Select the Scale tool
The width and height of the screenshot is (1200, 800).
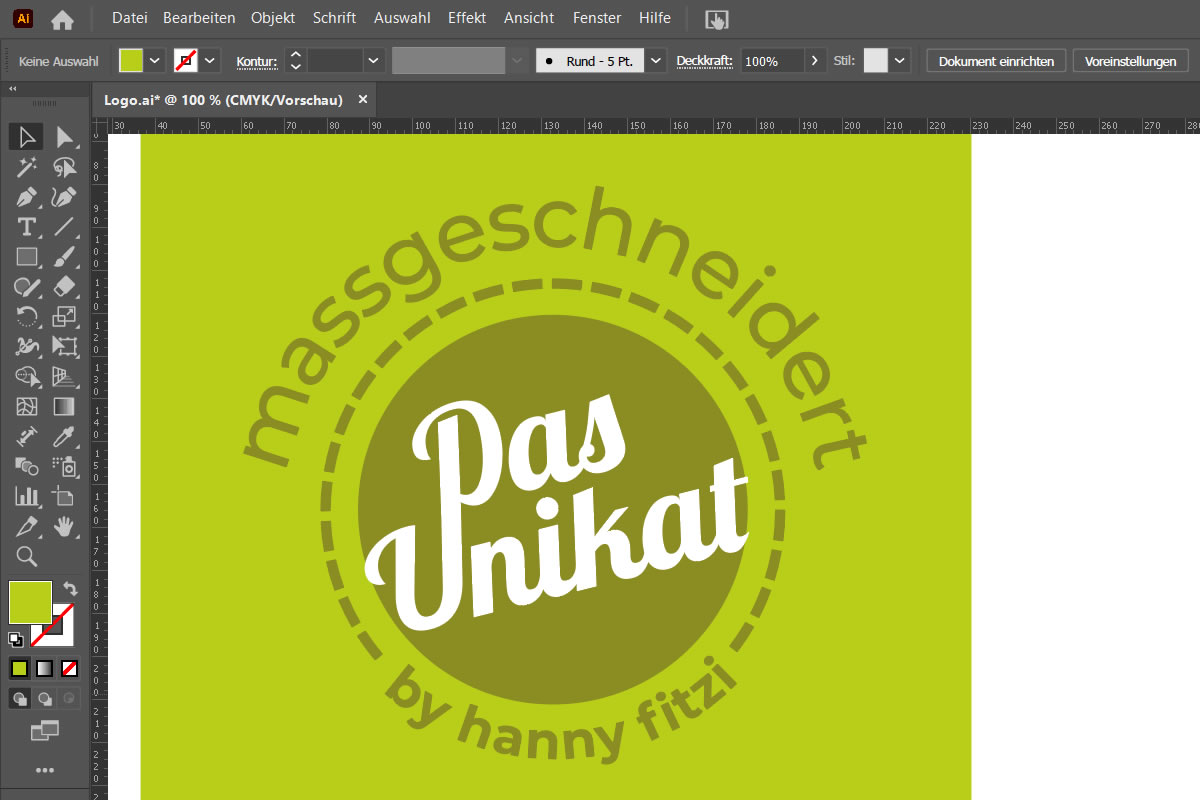click(65, 317)
